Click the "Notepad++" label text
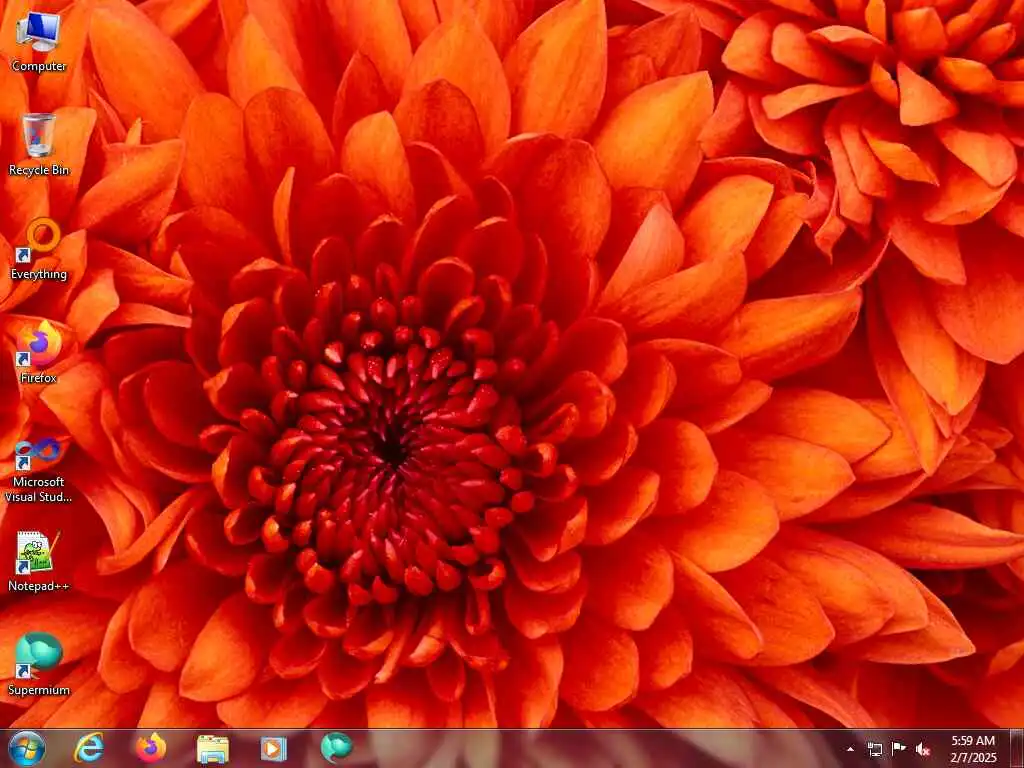The height and width of the screenshot is (768, 1024). pyautogui.click(x=39, y=586)
